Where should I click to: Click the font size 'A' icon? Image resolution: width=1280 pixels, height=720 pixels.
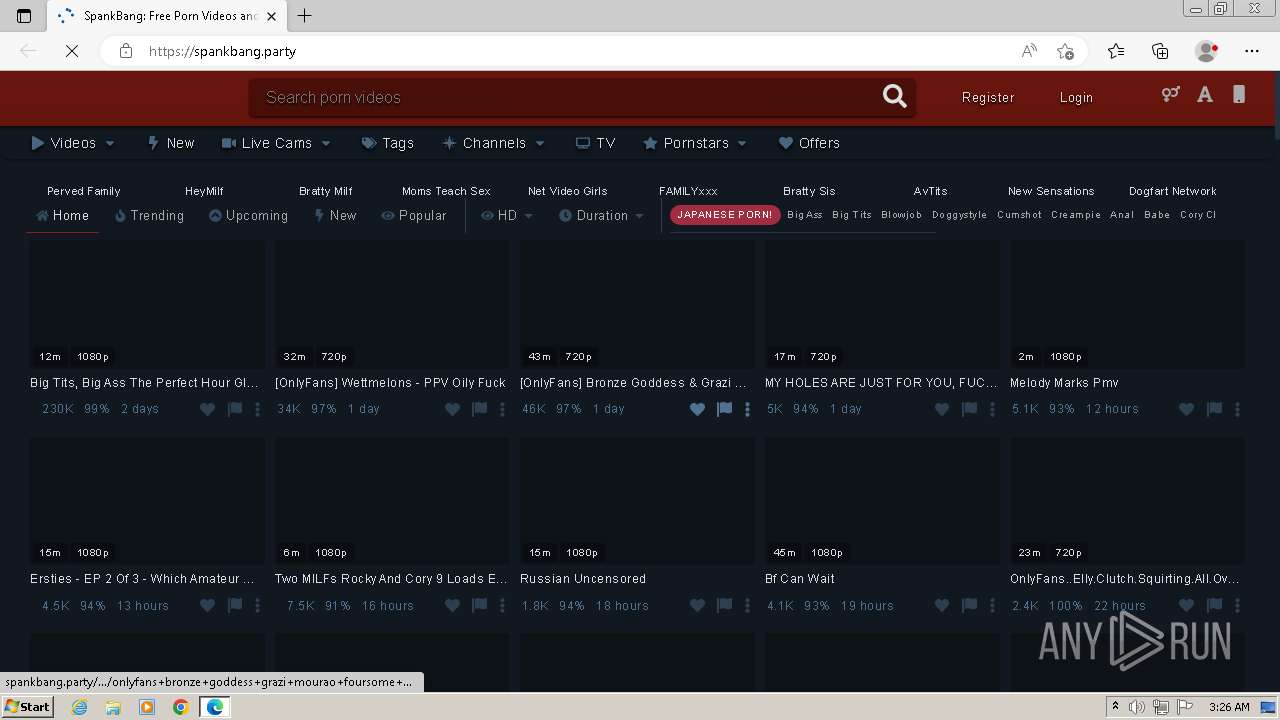pos(1205,95)
